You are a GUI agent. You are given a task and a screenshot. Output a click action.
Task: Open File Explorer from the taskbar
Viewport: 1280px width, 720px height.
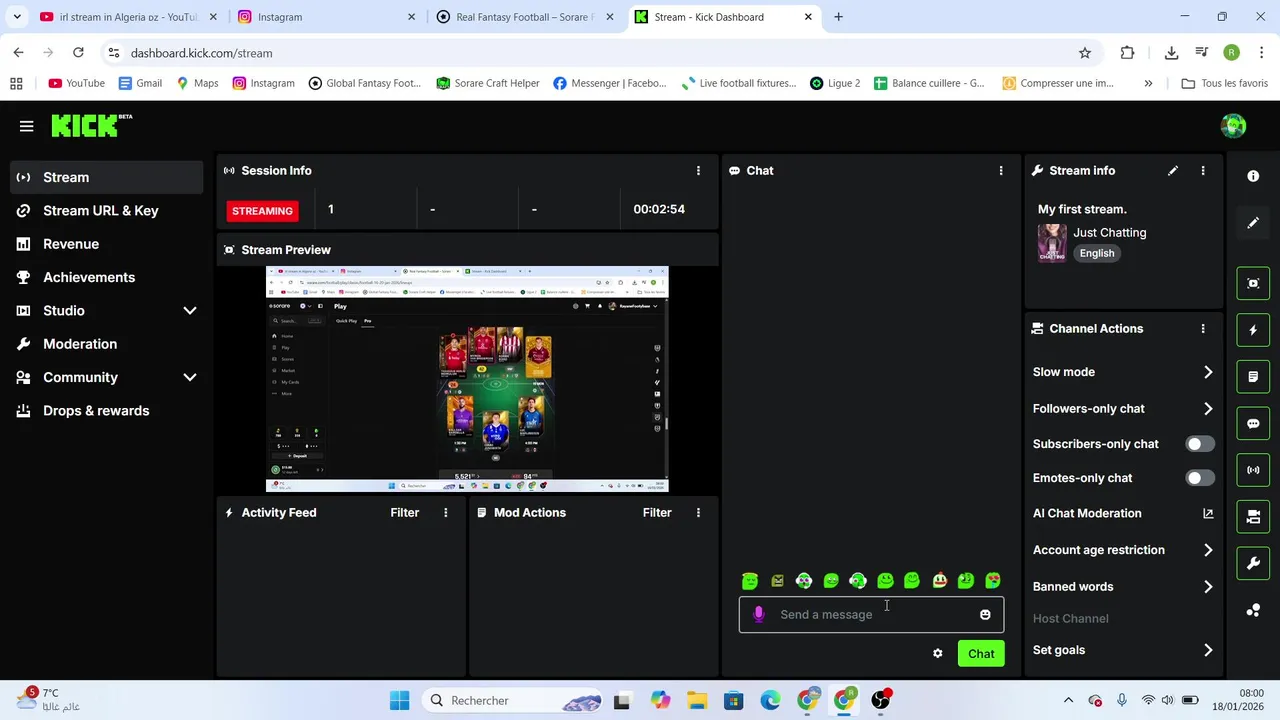696,701
